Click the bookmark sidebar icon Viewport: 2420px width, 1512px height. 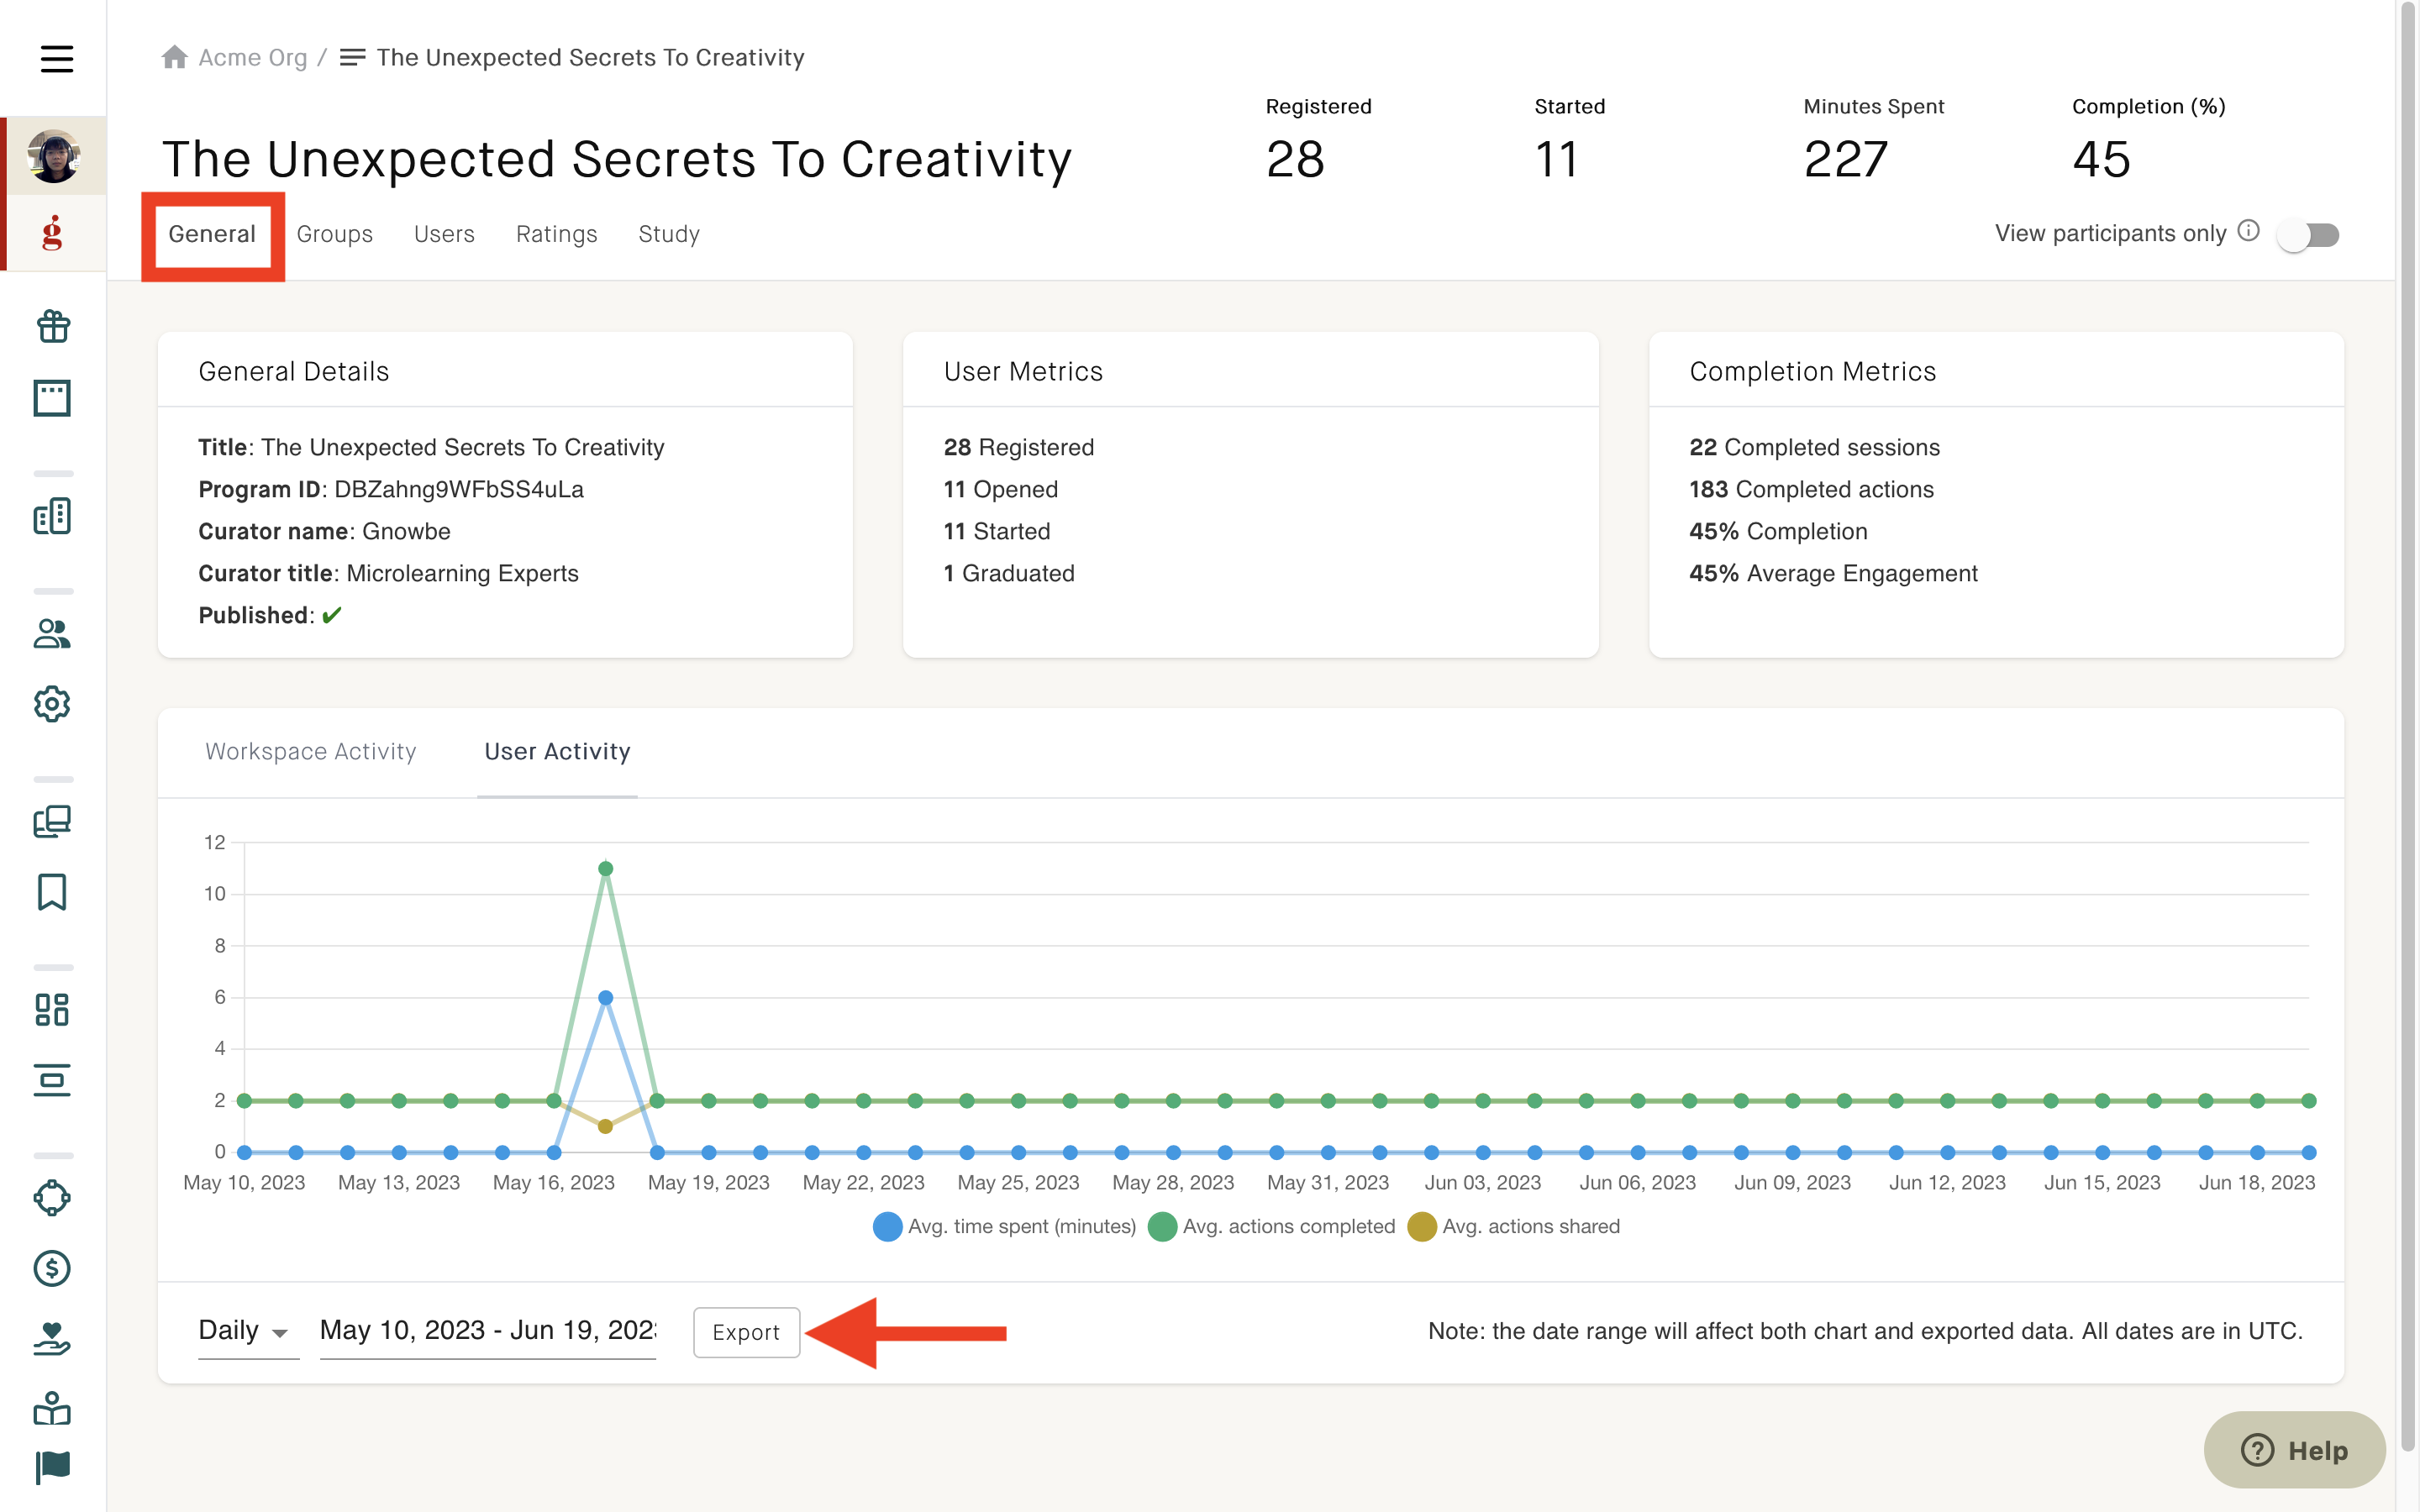(x=52, y=891)
